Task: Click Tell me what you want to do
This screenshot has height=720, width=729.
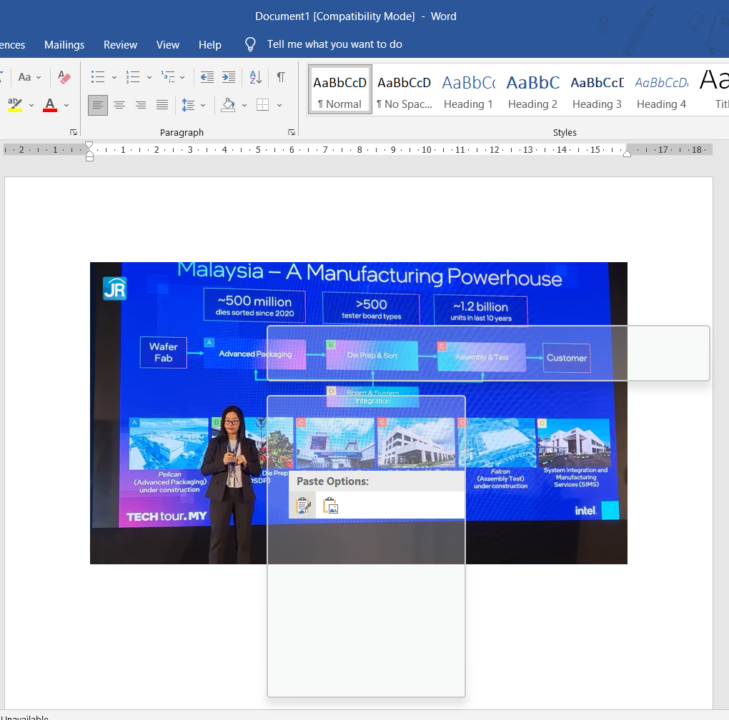Action: click(334, 45)
